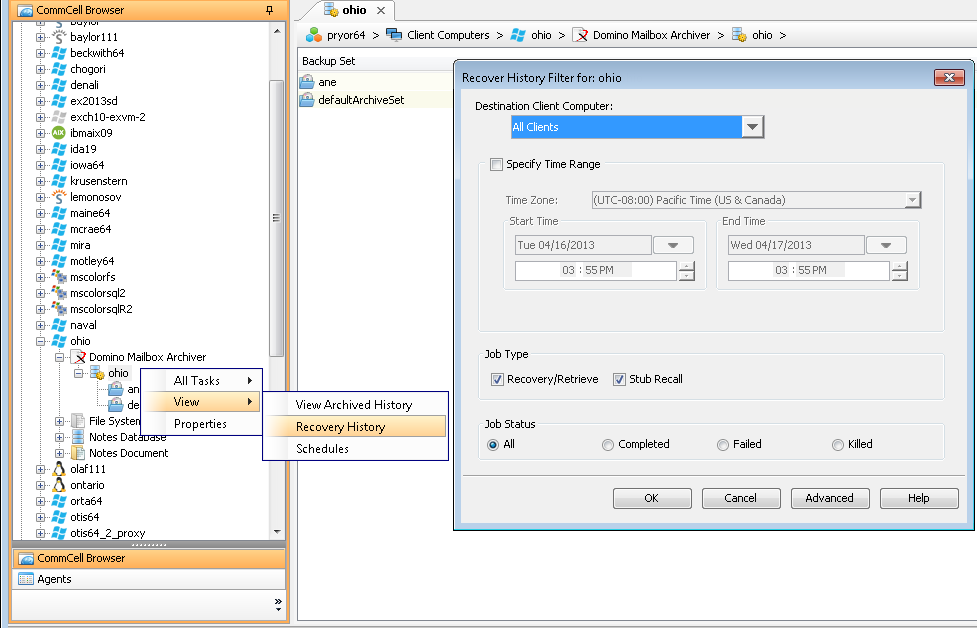Select the Completed job status radio
This screenshot has width=977, height=628.
click(608, 445)
